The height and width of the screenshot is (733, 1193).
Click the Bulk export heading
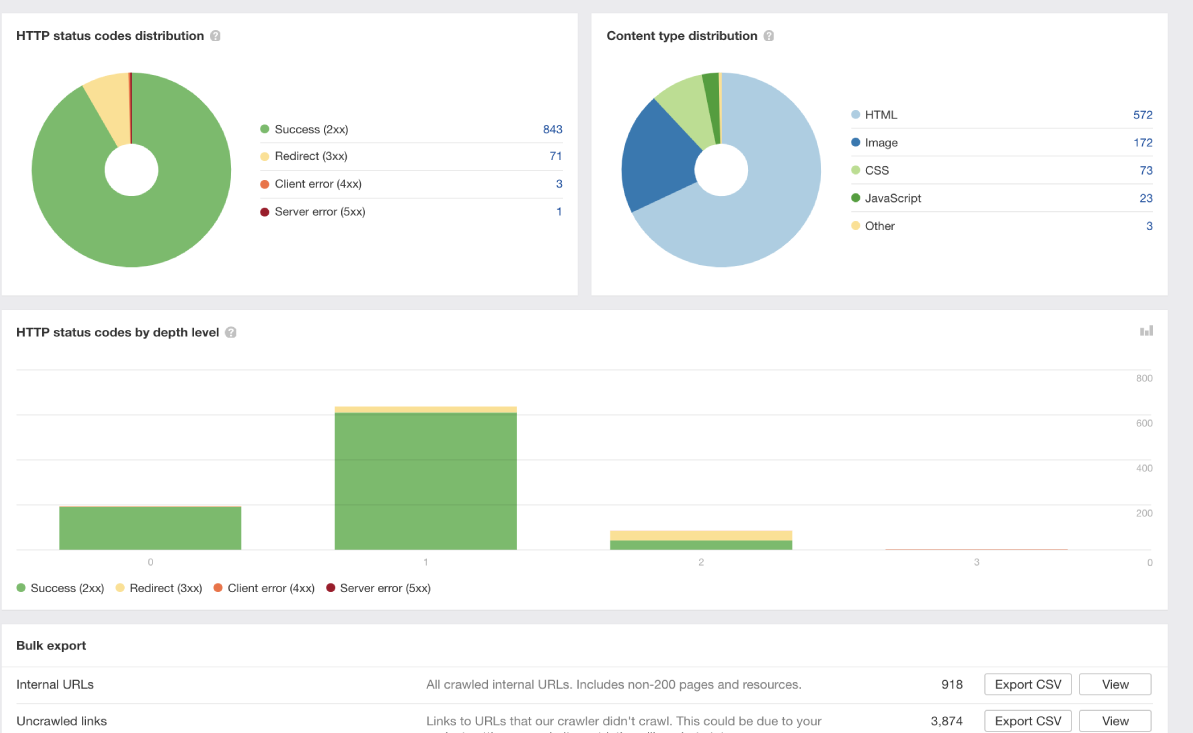click(x=51, y=645)
